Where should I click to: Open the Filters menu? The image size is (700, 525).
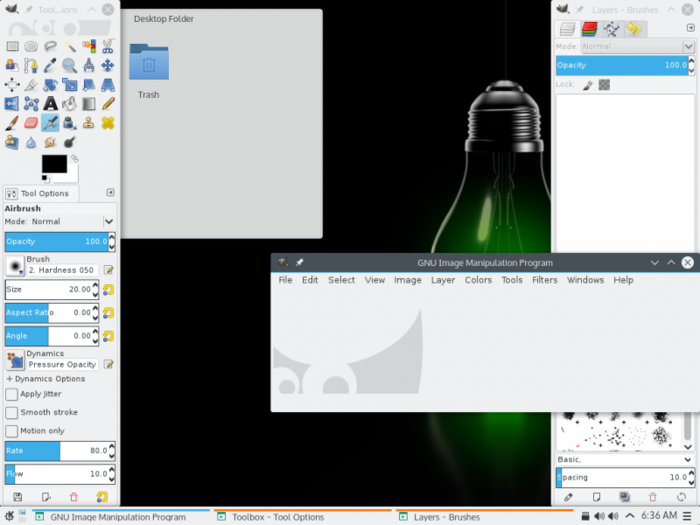(x=544, y=280)
